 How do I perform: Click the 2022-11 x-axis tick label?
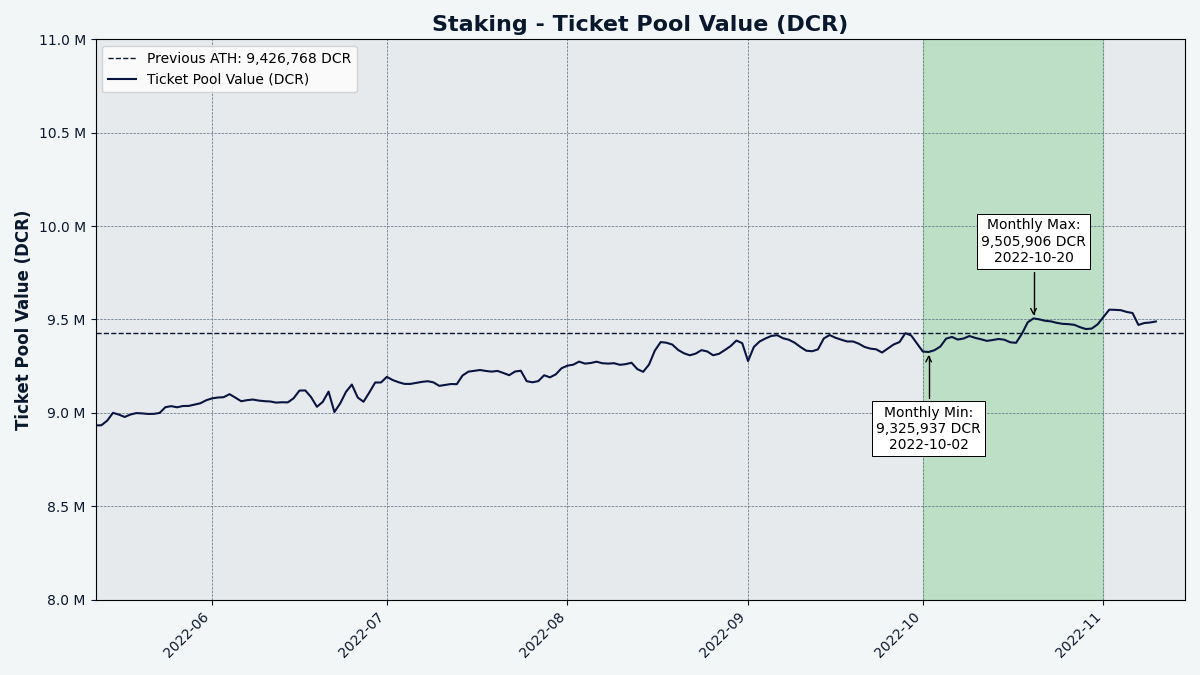(1079, 634)
